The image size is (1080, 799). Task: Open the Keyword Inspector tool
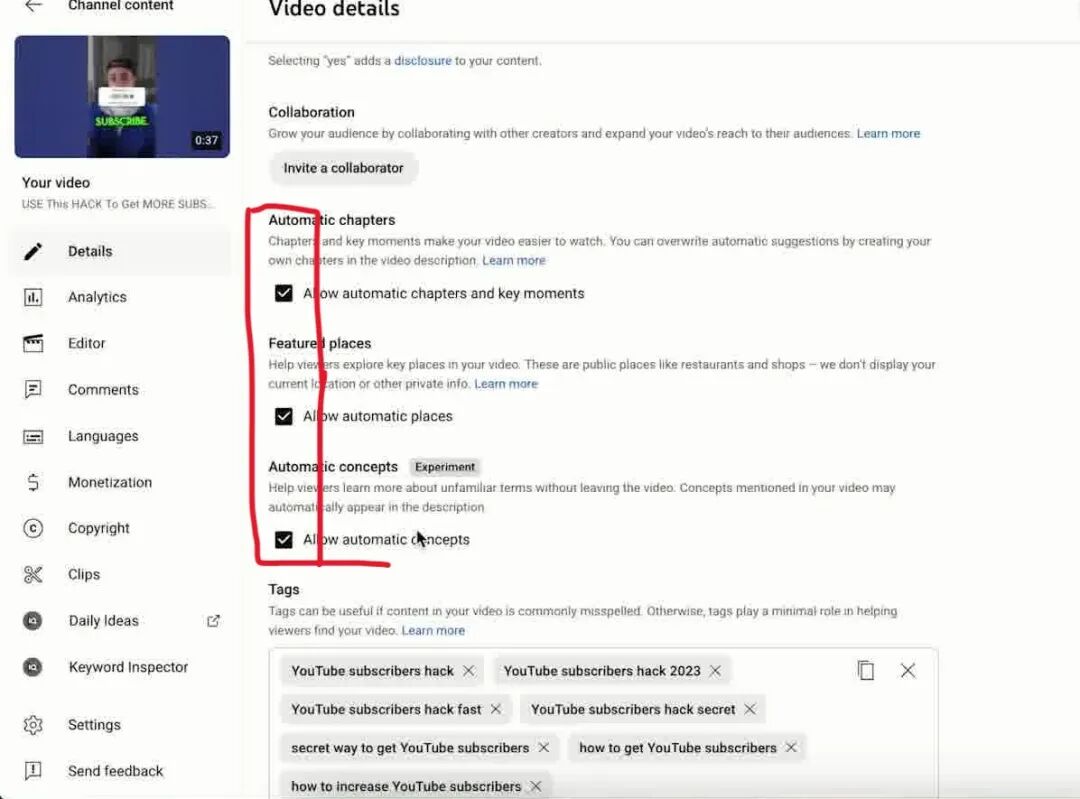click(126, 667)
